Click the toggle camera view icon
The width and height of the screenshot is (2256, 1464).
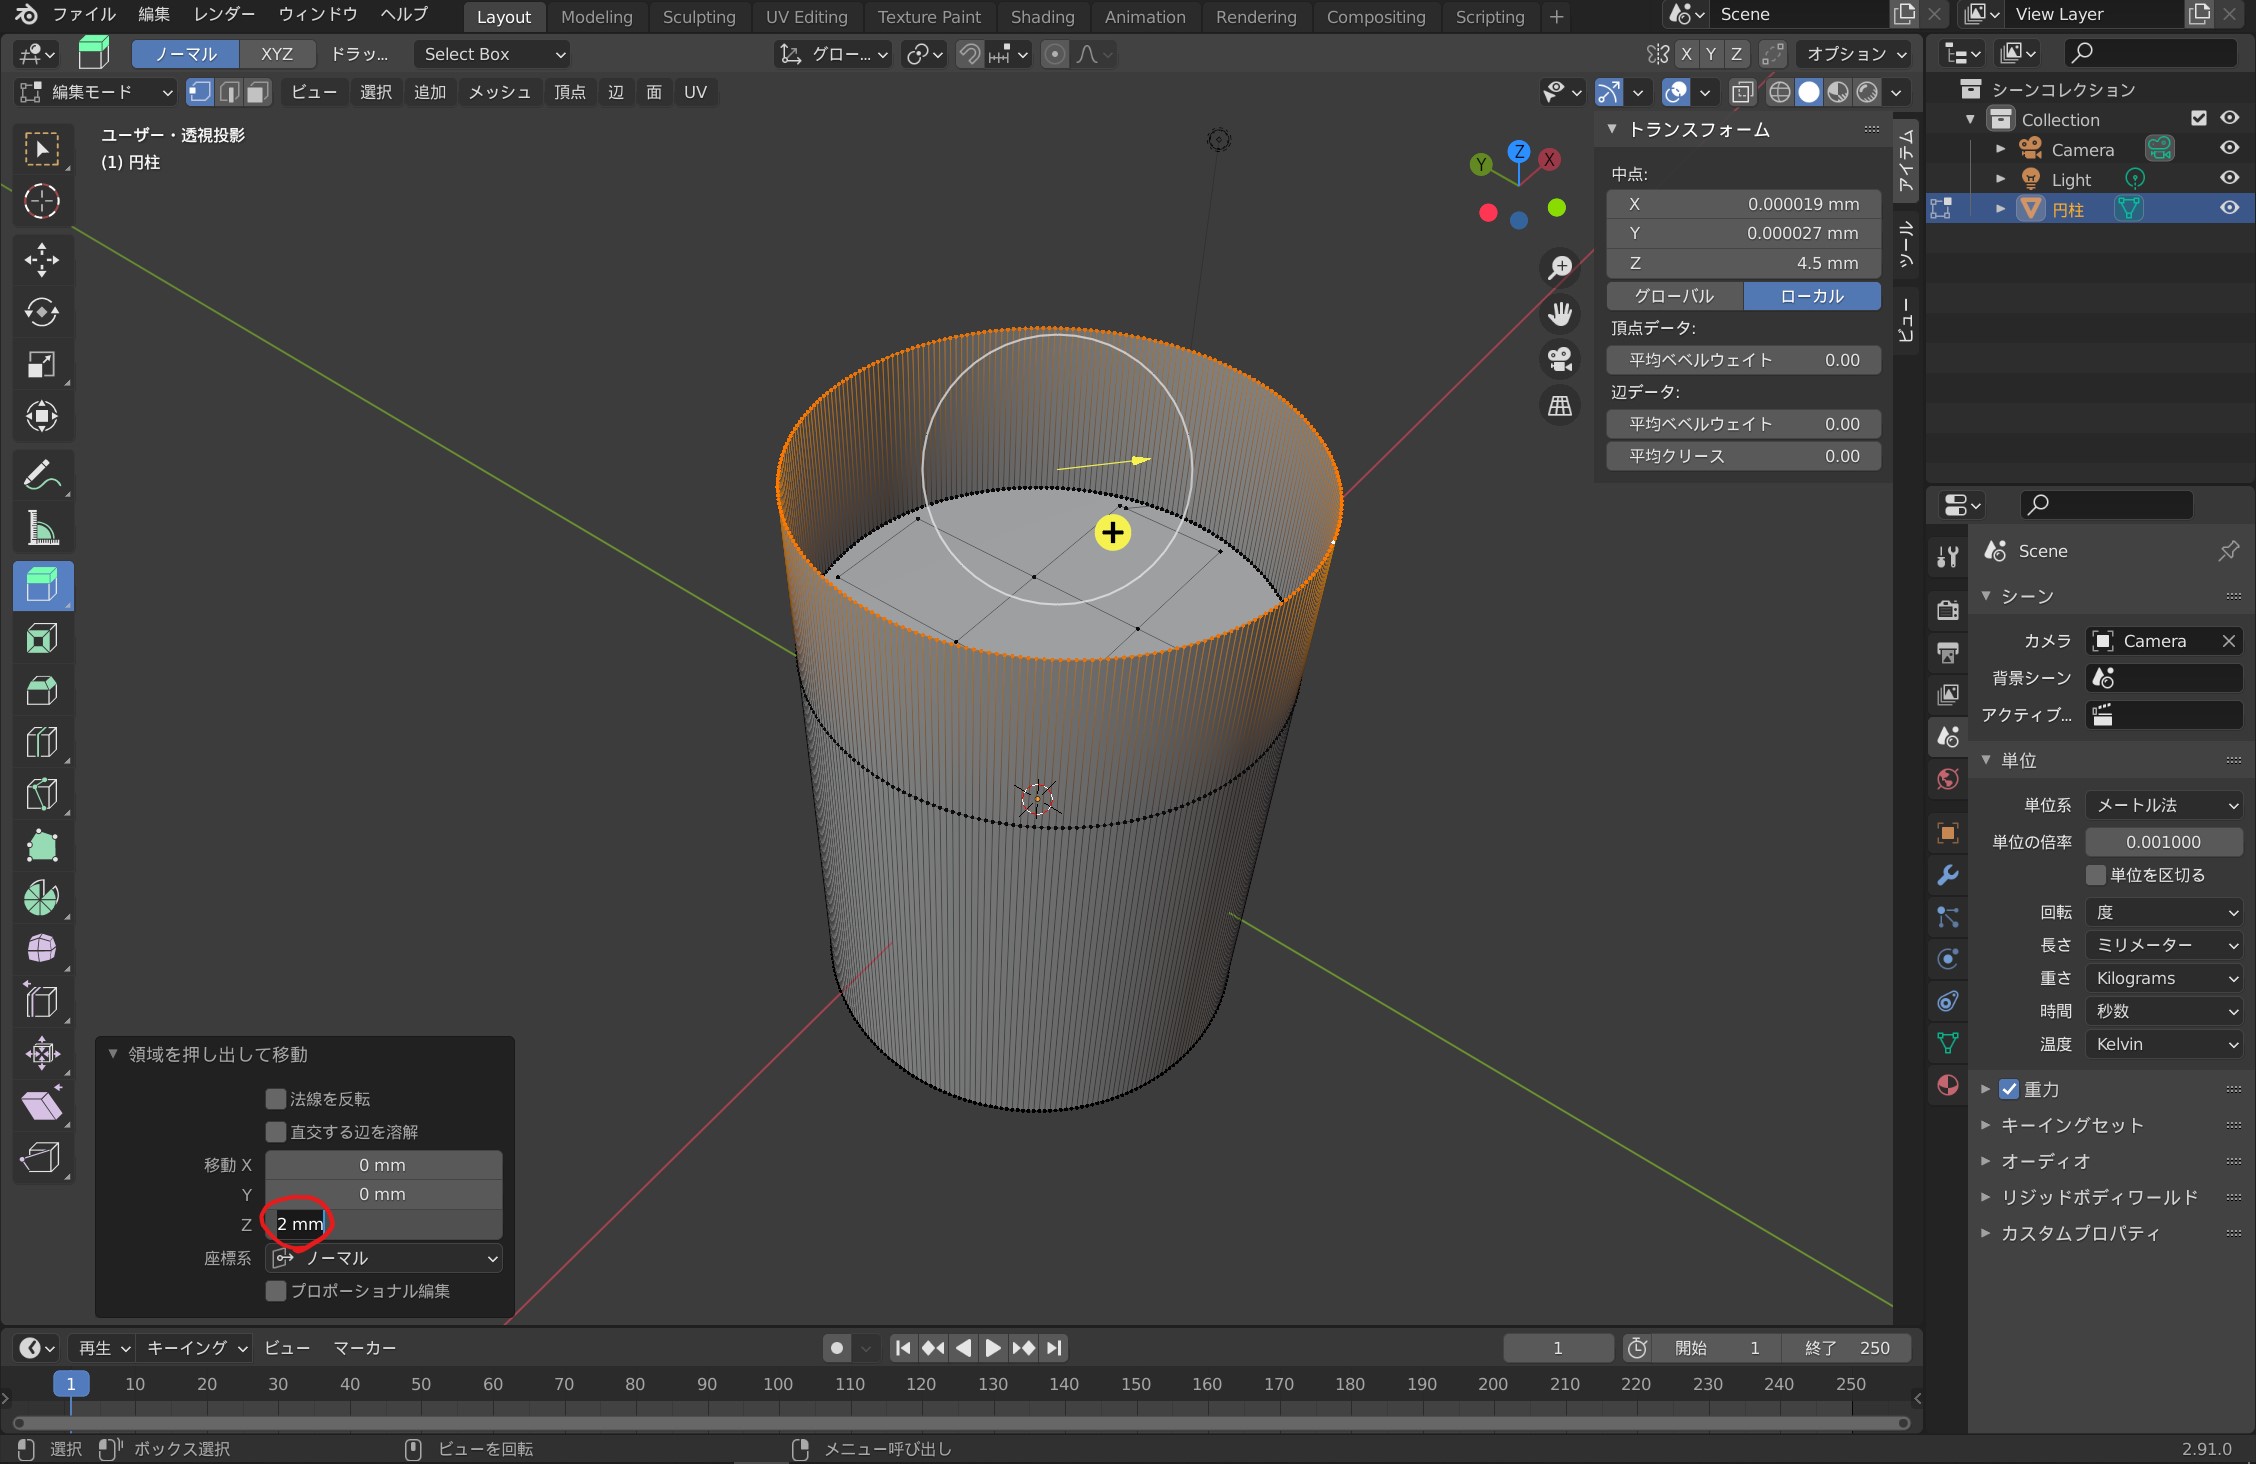pos(1560,359)
